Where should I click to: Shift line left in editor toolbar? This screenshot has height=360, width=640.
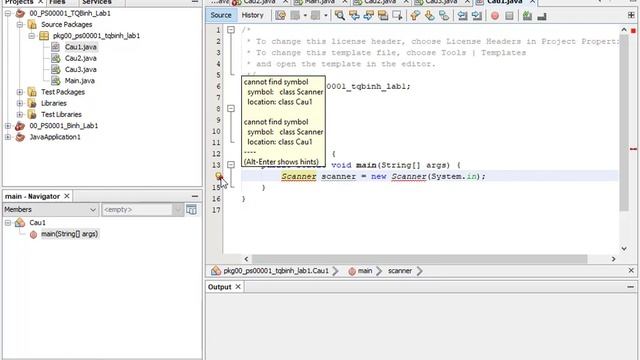pos(462,16)
